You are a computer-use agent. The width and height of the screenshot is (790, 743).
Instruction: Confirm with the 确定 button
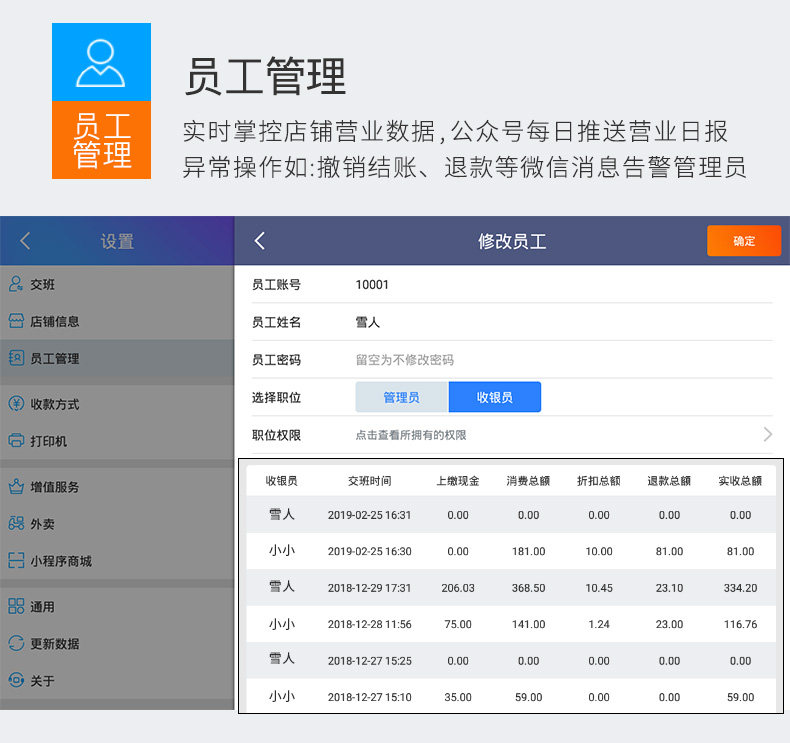(x=744, y=241)
